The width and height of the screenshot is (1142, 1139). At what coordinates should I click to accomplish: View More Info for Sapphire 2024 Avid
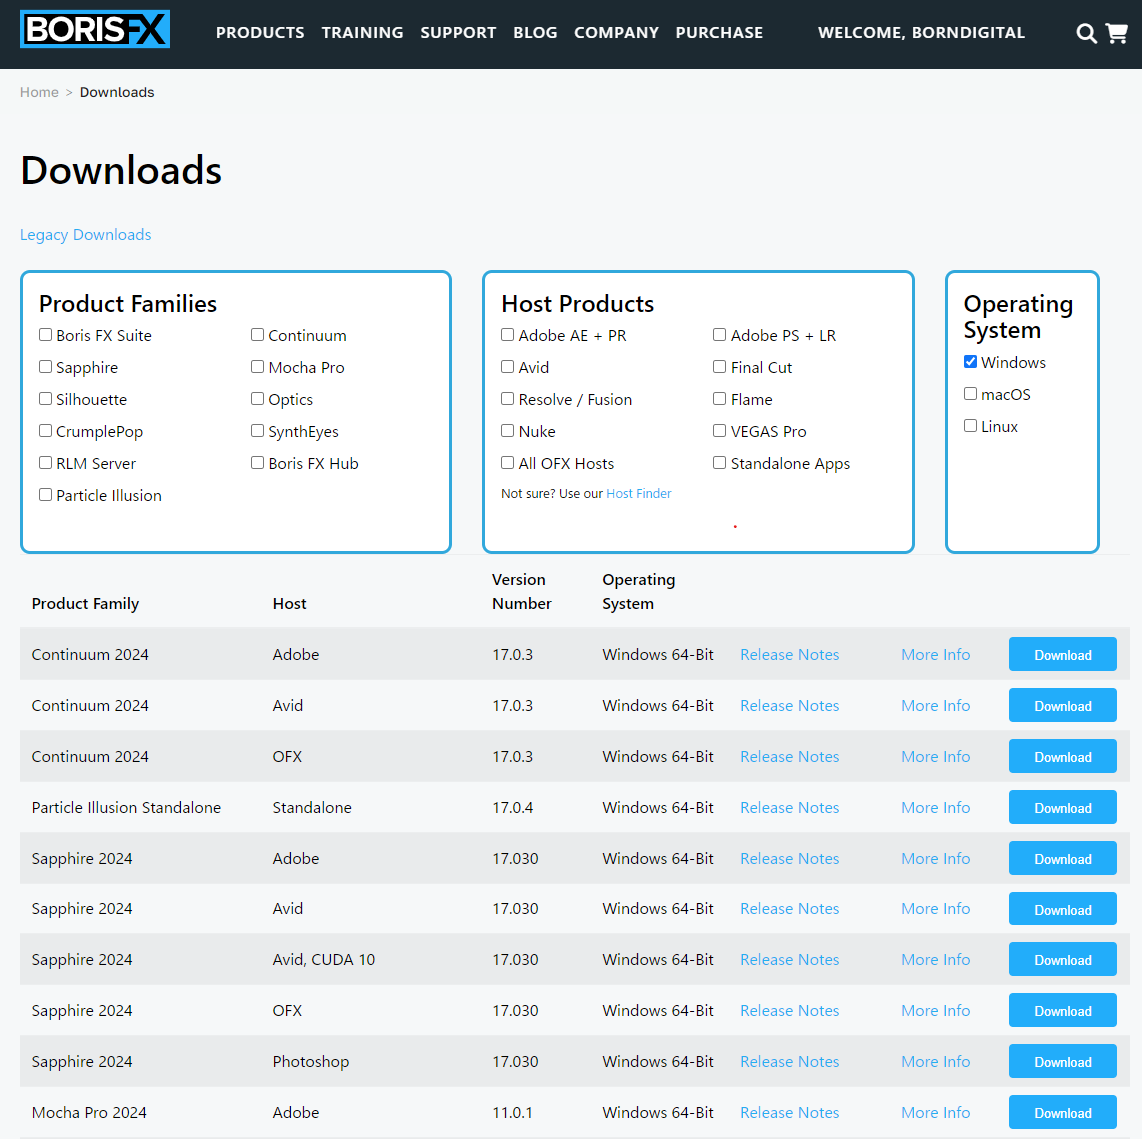[x=936, y=909]
